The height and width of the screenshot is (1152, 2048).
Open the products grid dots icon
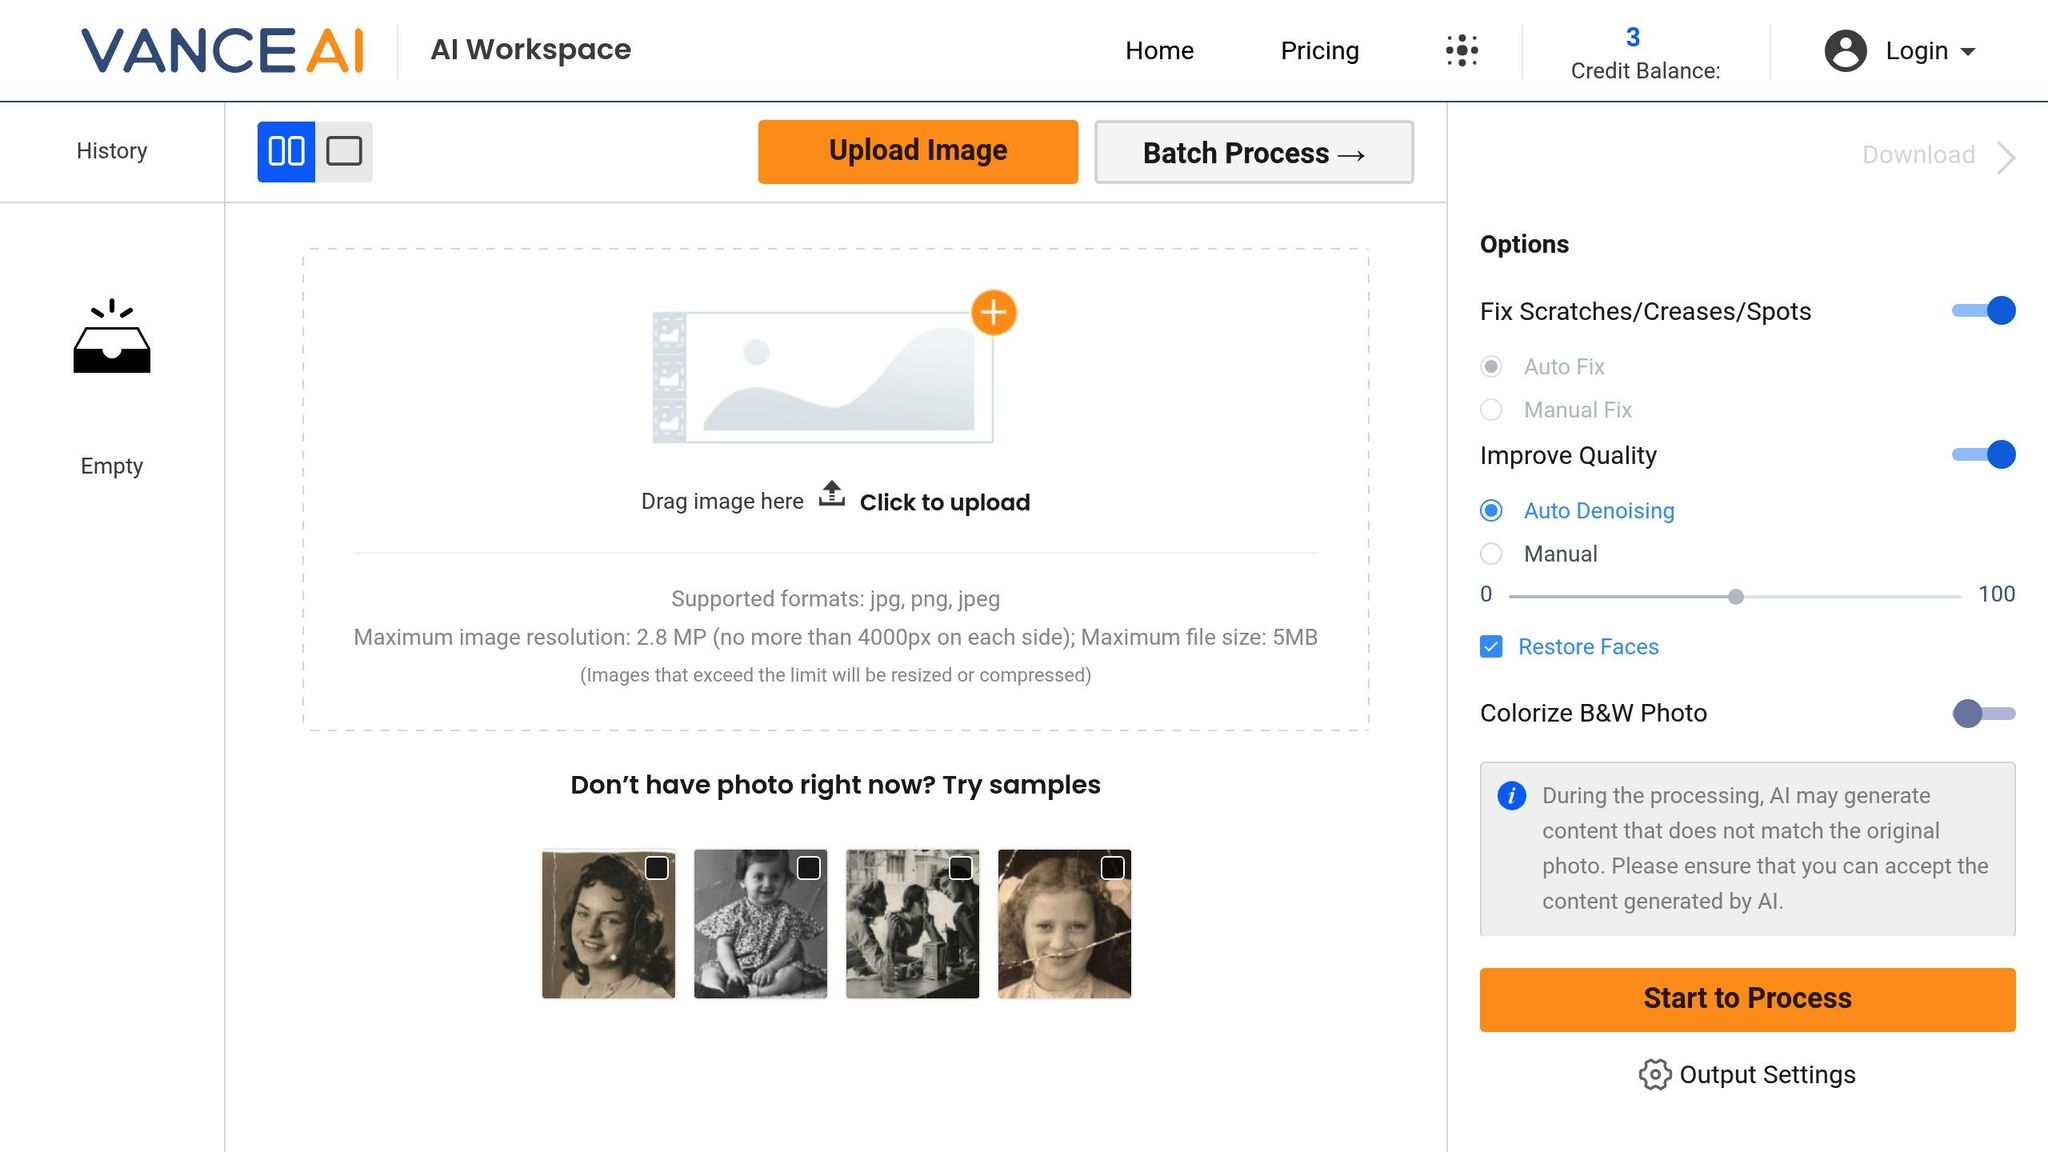click(1461, 50)
